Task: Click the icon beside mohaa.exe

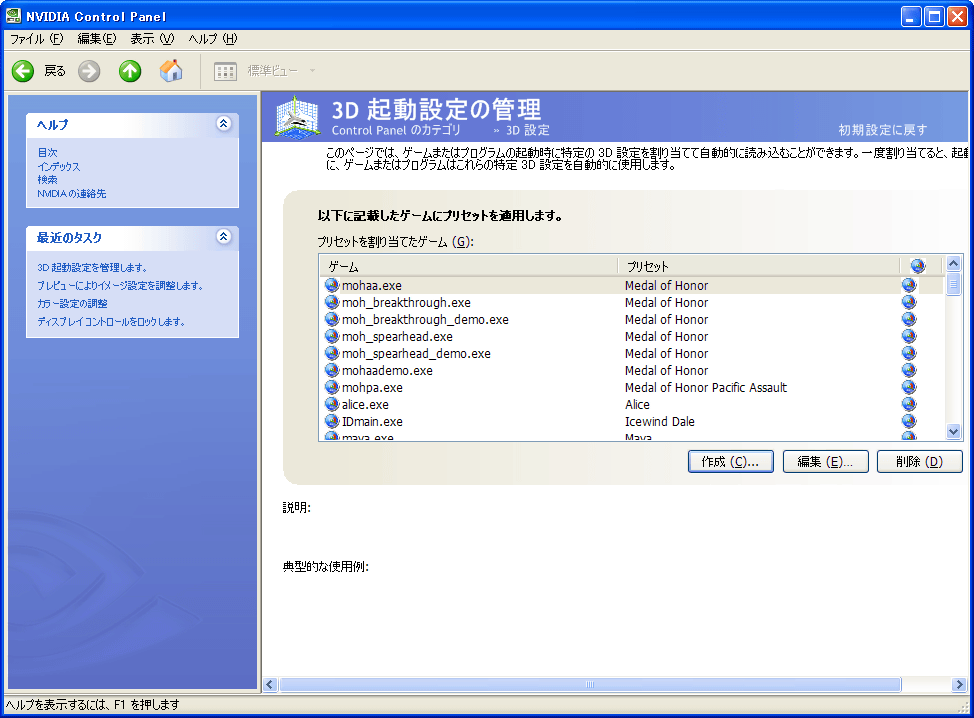Action: [x=332, y=285]
